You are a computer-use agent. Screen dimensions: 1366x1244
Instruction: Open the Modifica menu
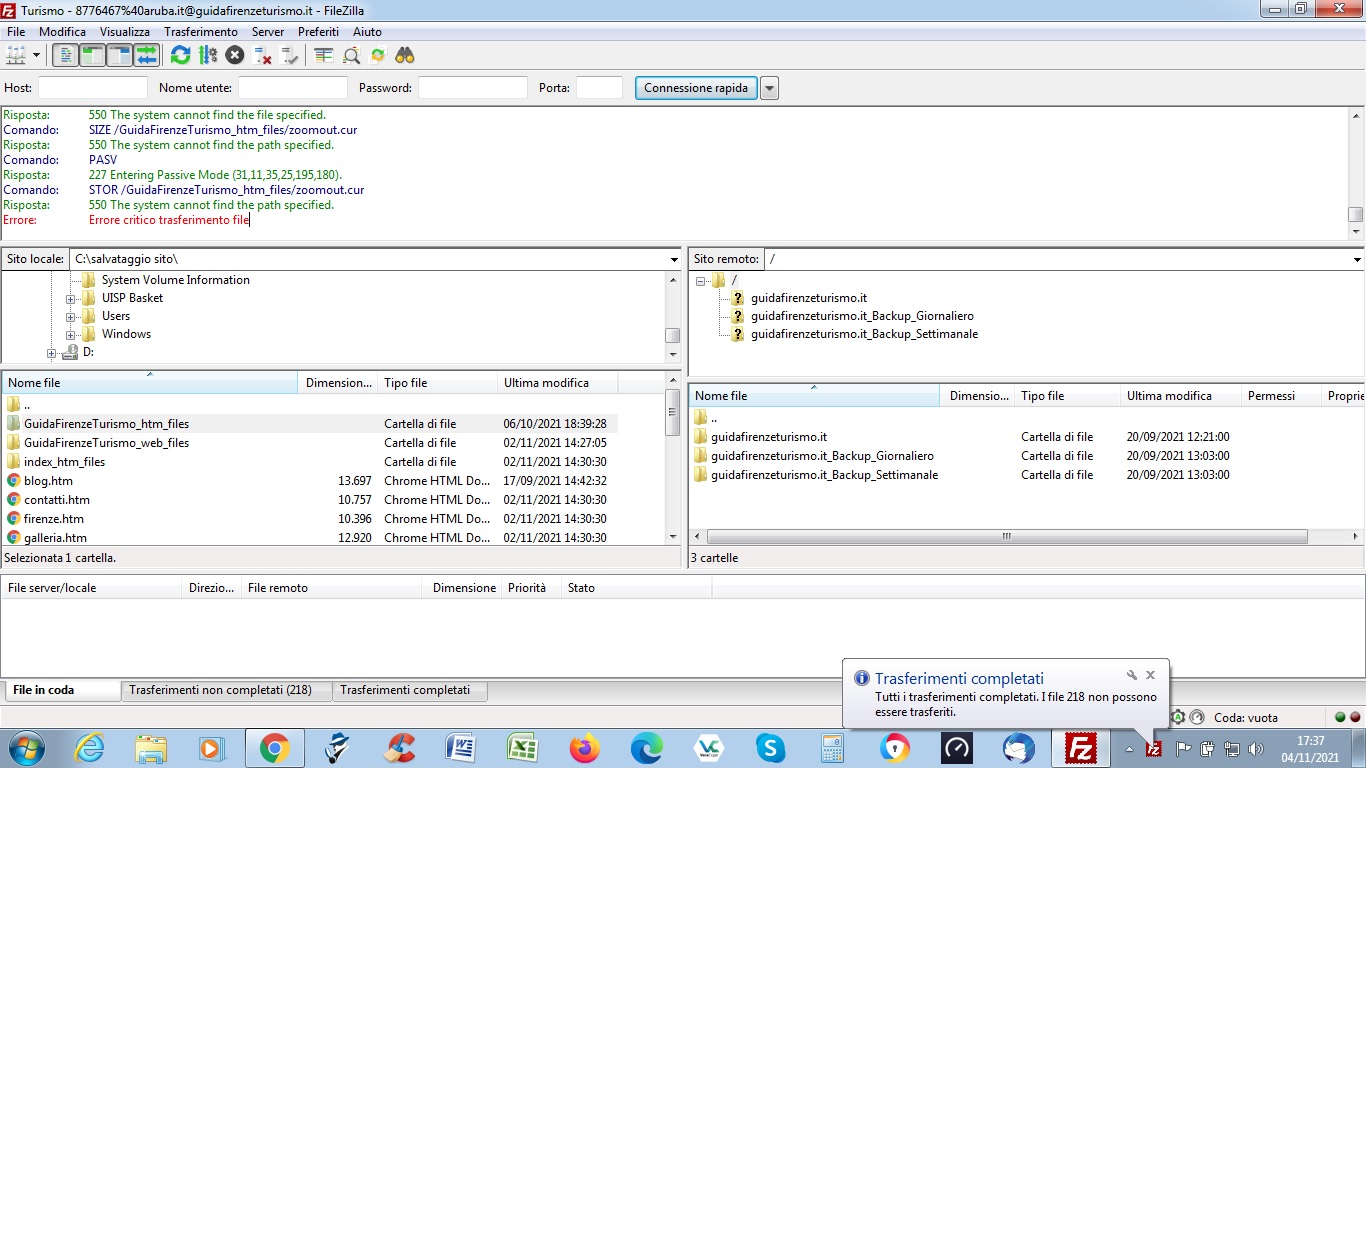(62, 32)
